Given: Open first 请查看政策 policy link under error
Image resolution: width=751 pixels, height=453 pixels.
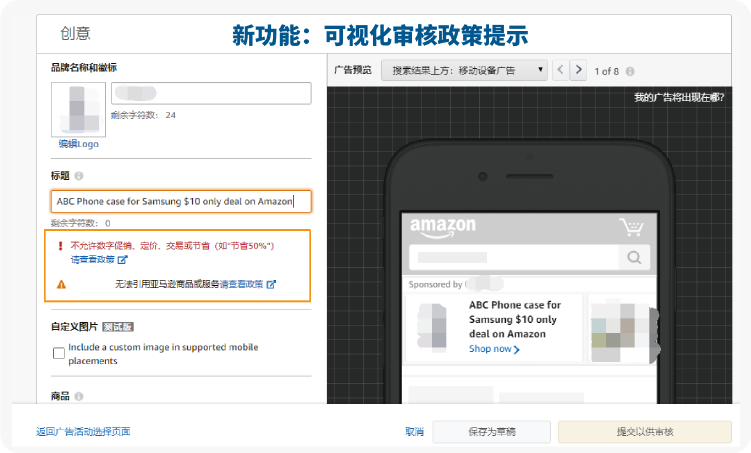Looking at the screenshot, I should 92,260.
